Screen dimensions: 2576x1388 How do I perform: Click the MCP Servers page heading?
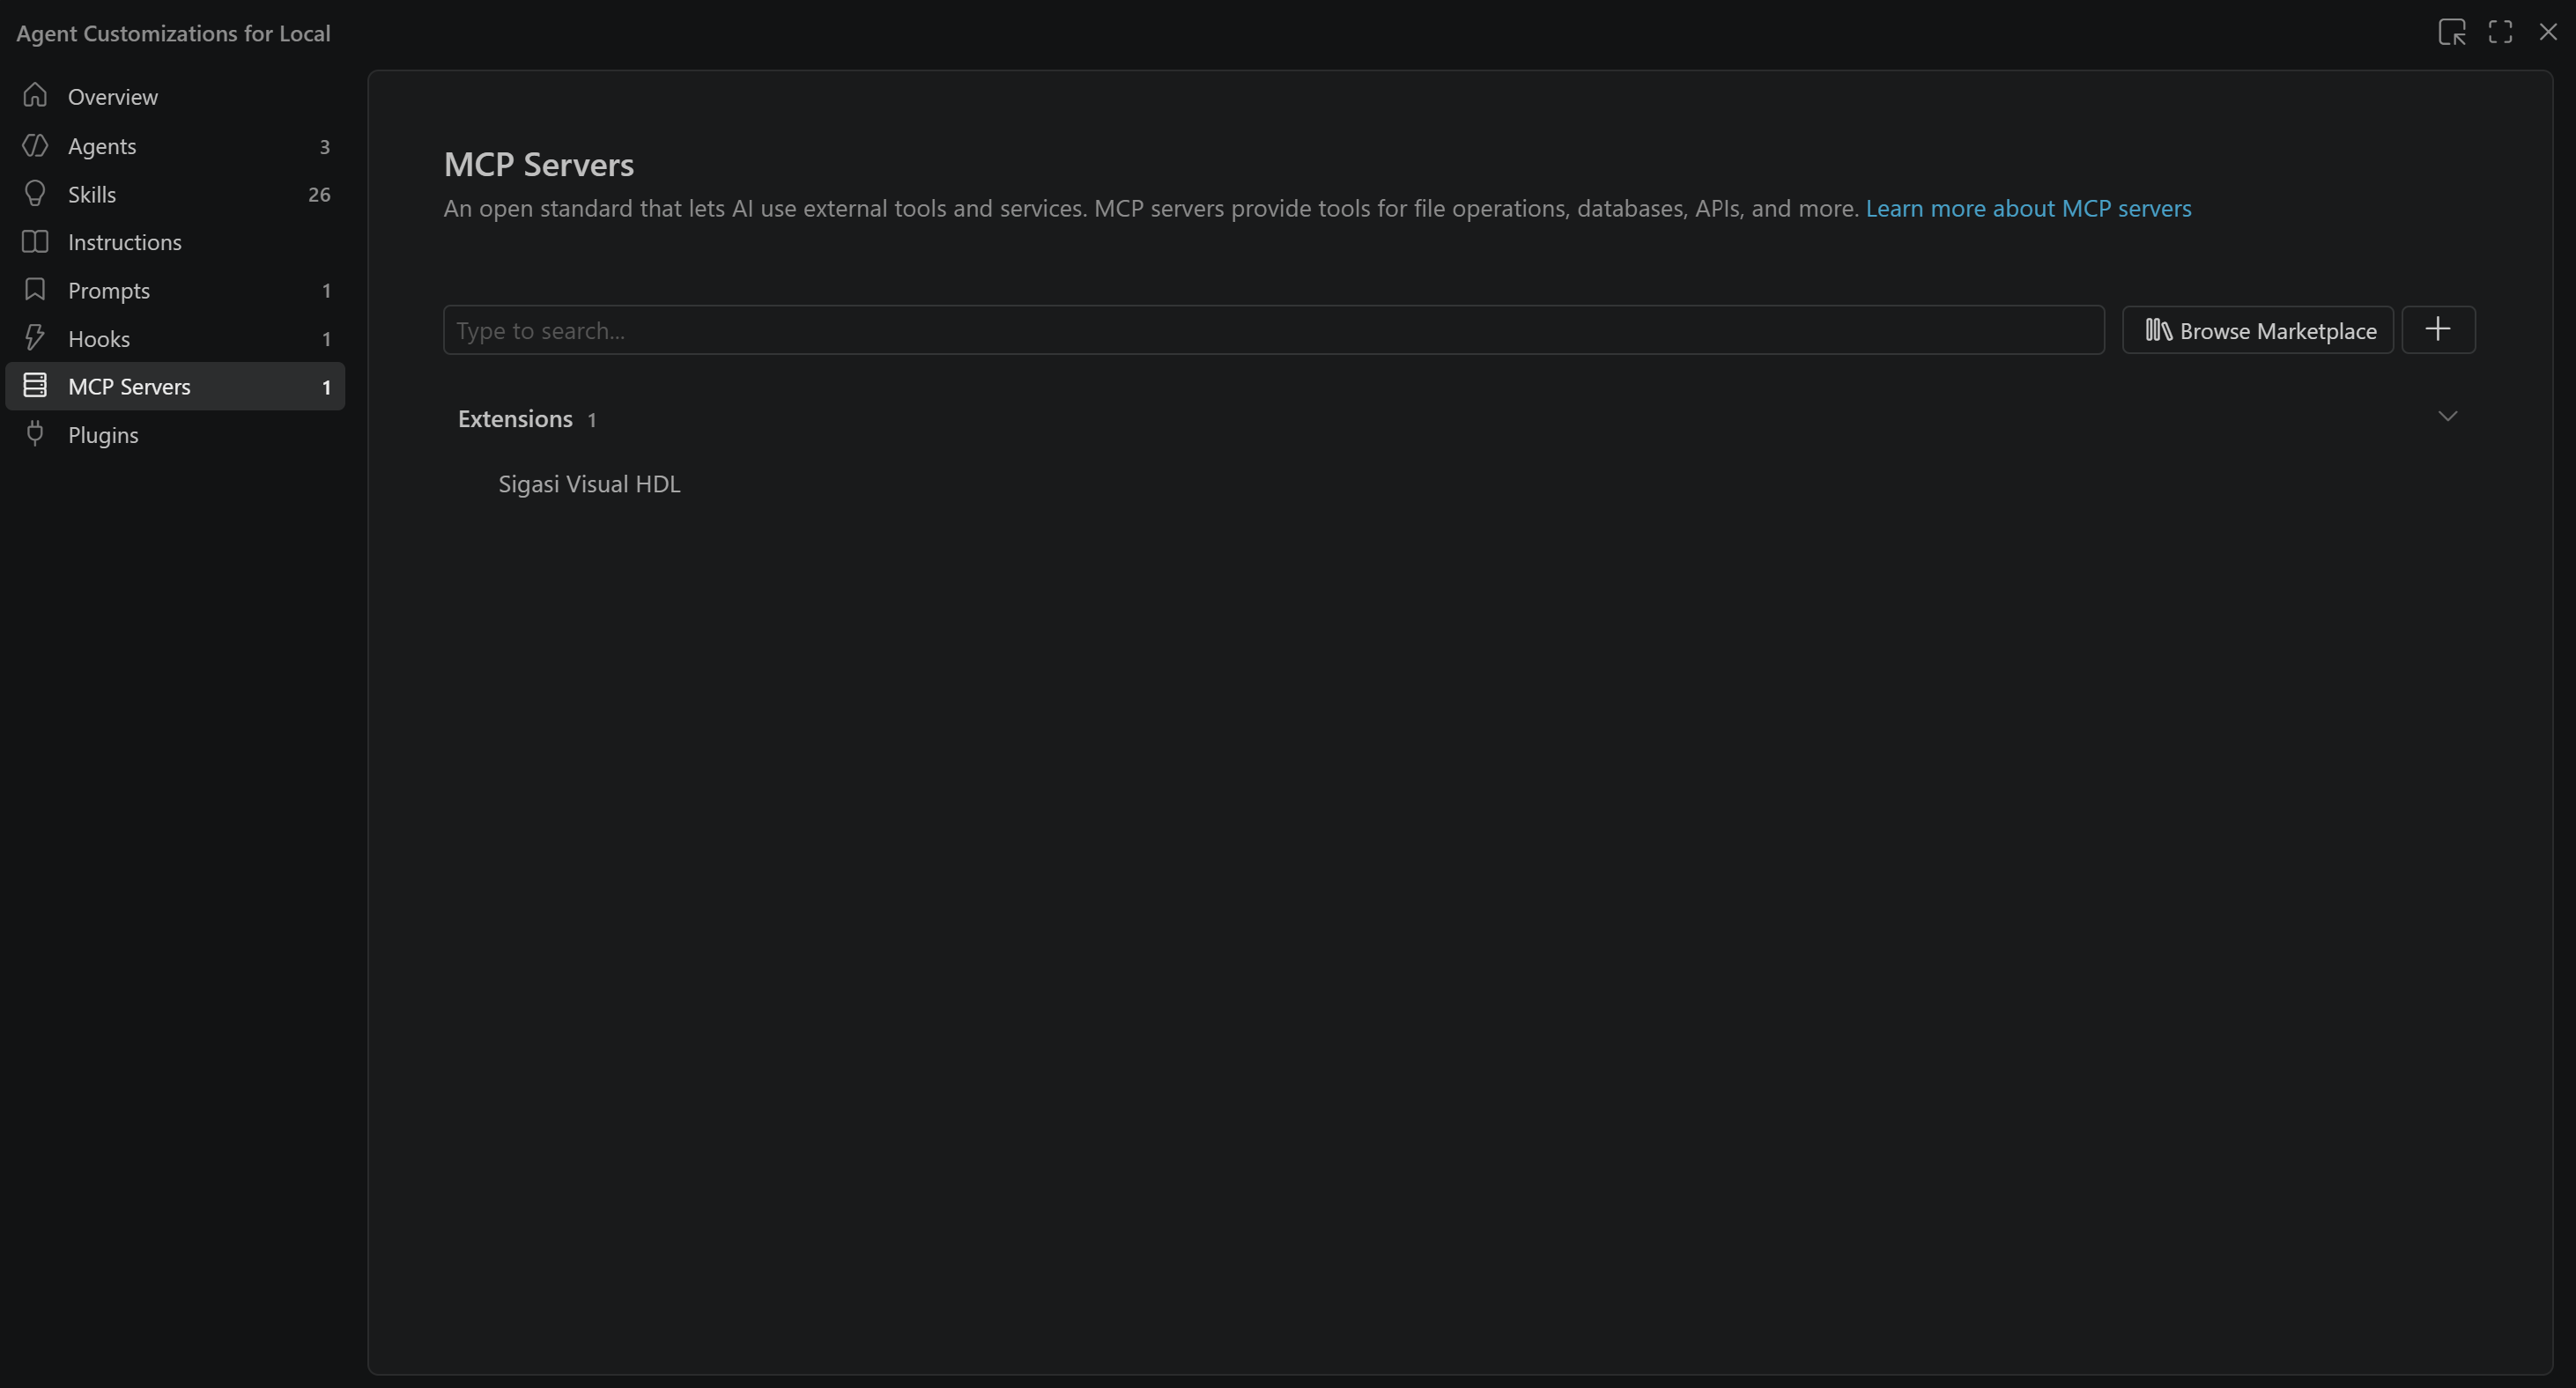pyautogui.click(x=539, y=164)
